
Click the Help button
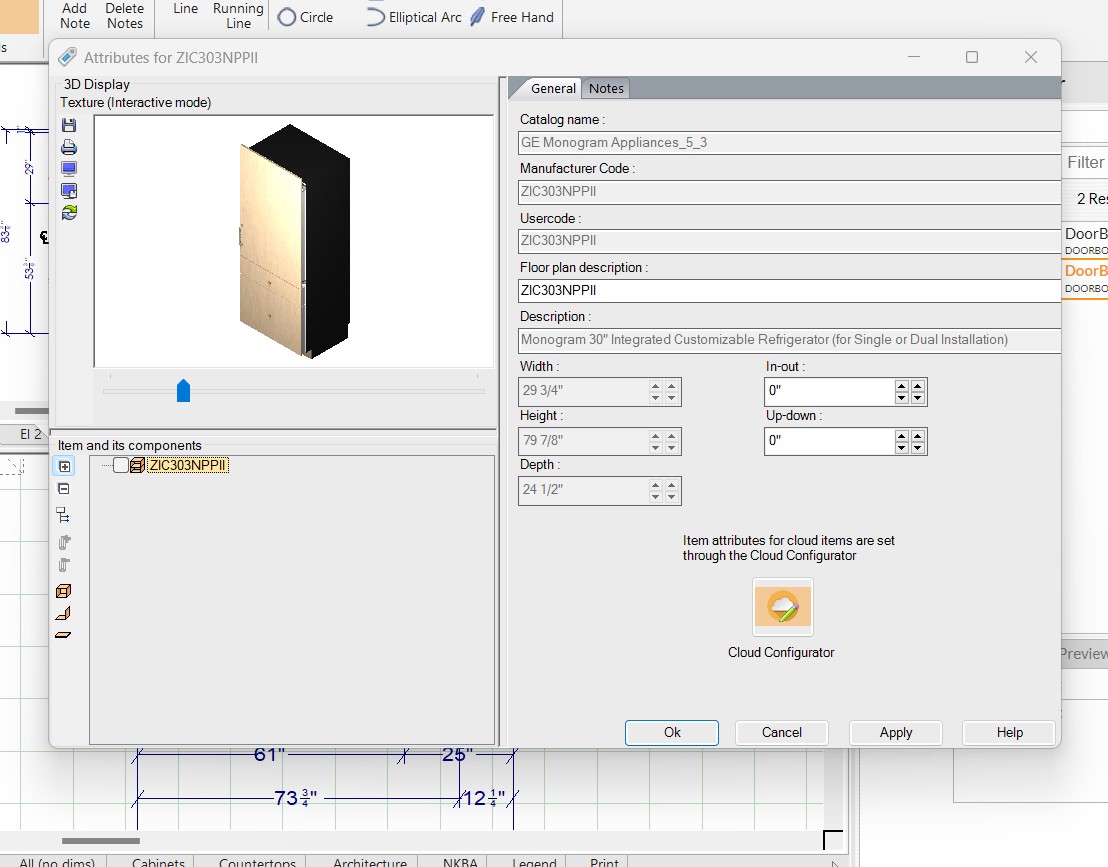point(1009,733)
